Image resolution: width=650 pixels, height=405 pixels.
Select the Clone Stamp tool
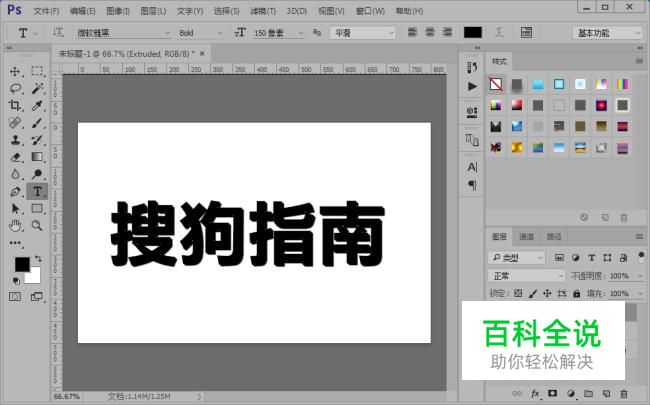[15, 140]
